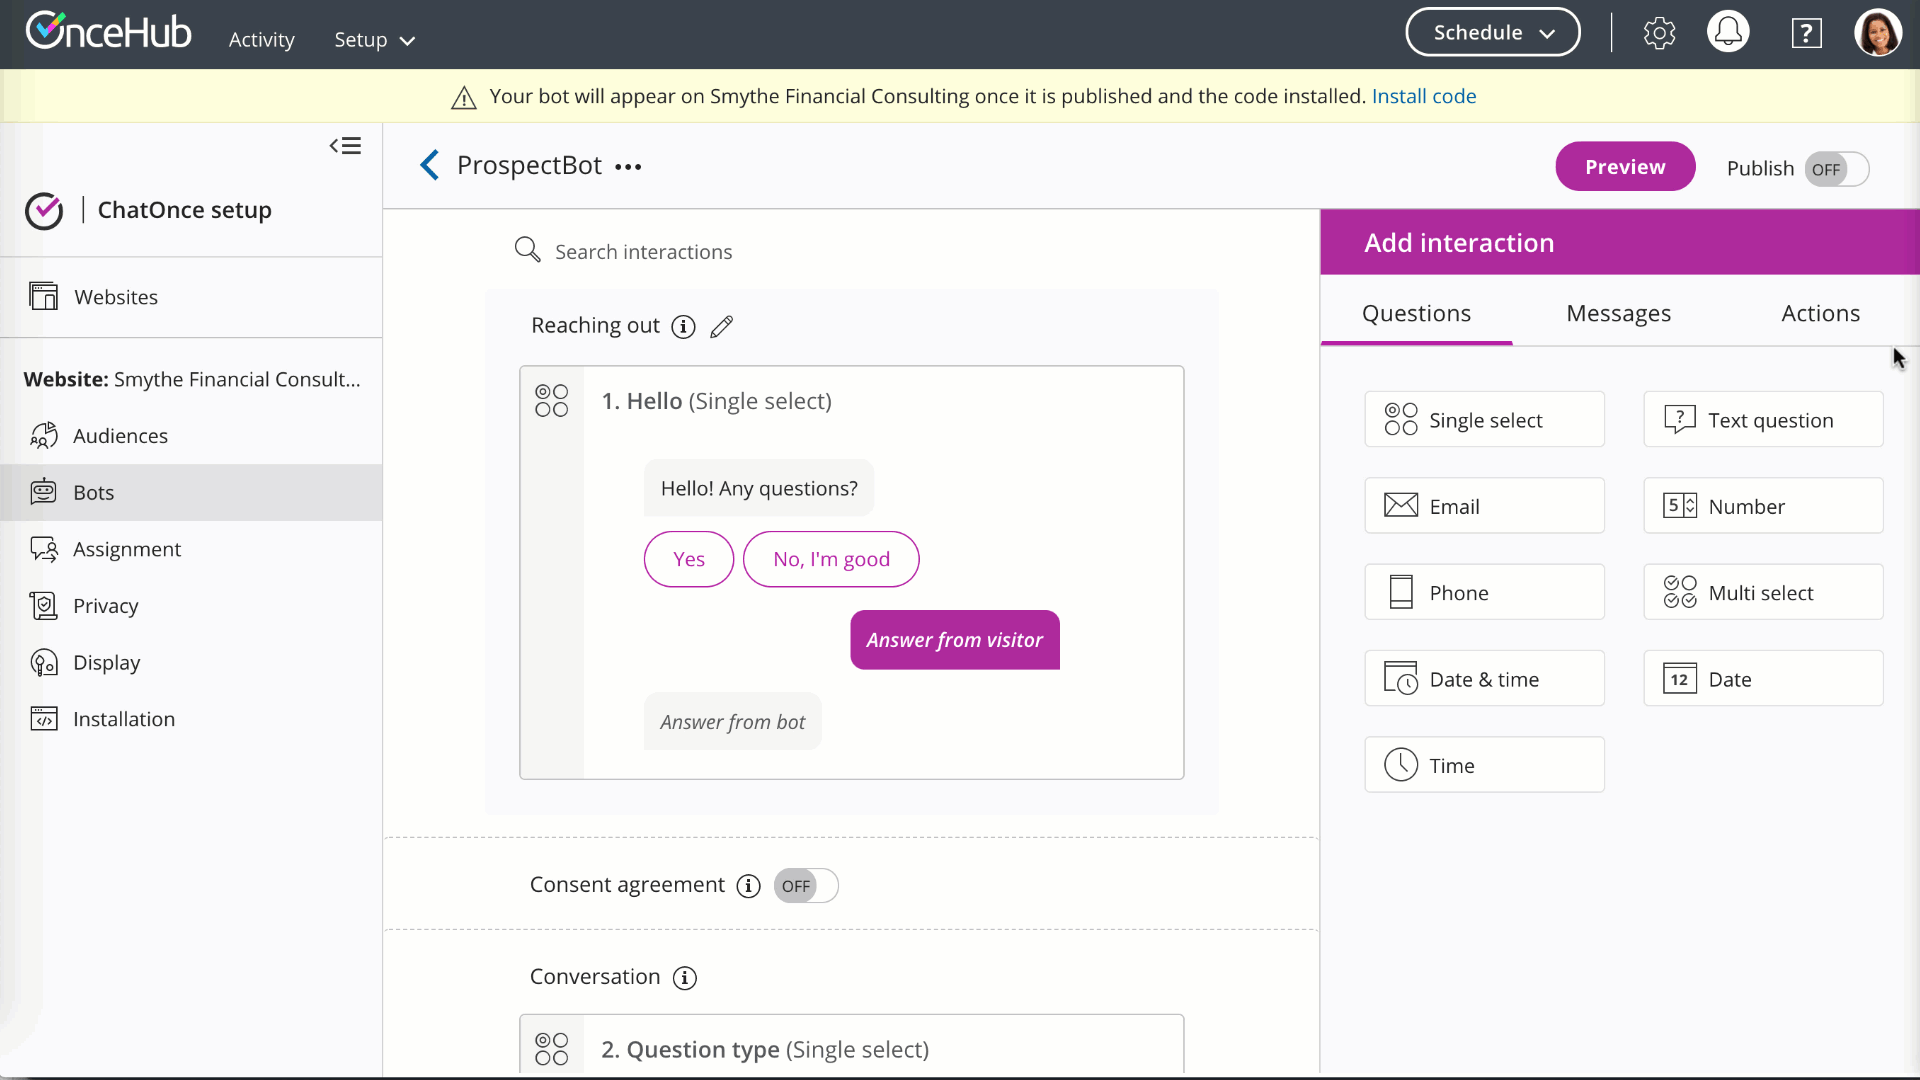Click the Preview button
This screenshot has width=1920, height=1080.
tap(1624, 167)
